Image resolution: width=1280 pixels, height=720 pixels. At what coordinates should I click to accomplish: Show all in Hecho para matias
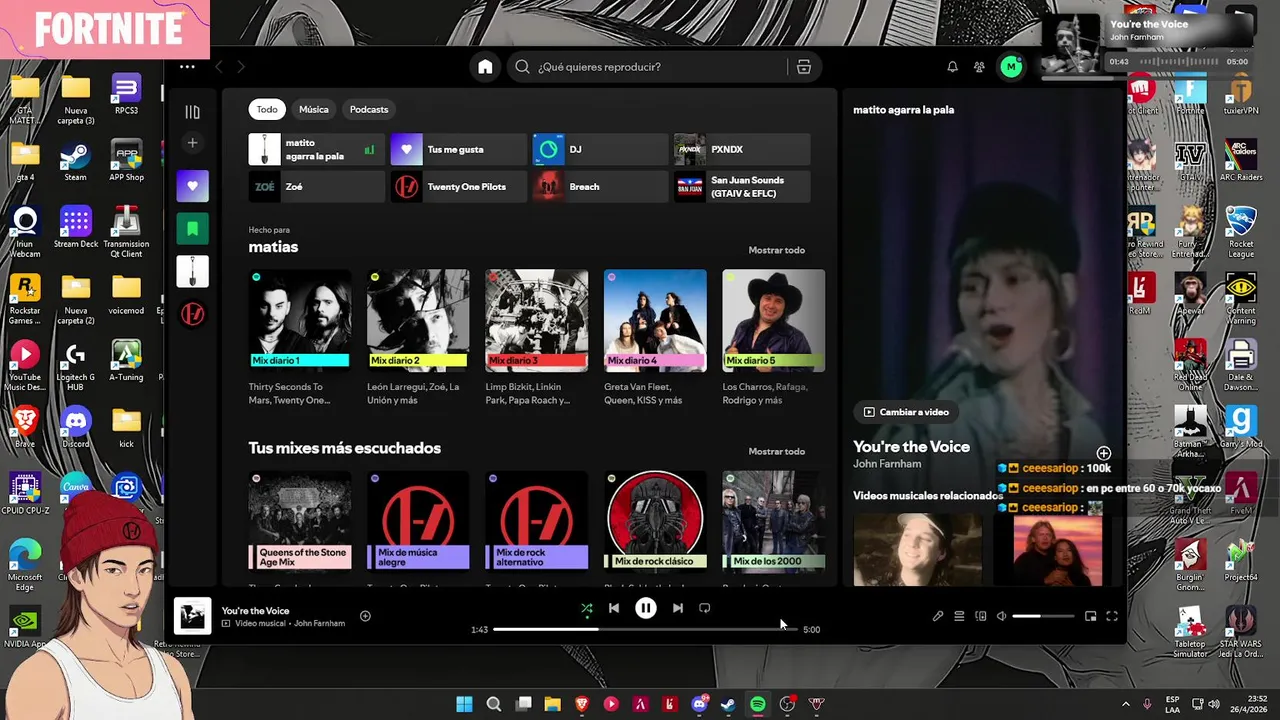tap(776, 250)
